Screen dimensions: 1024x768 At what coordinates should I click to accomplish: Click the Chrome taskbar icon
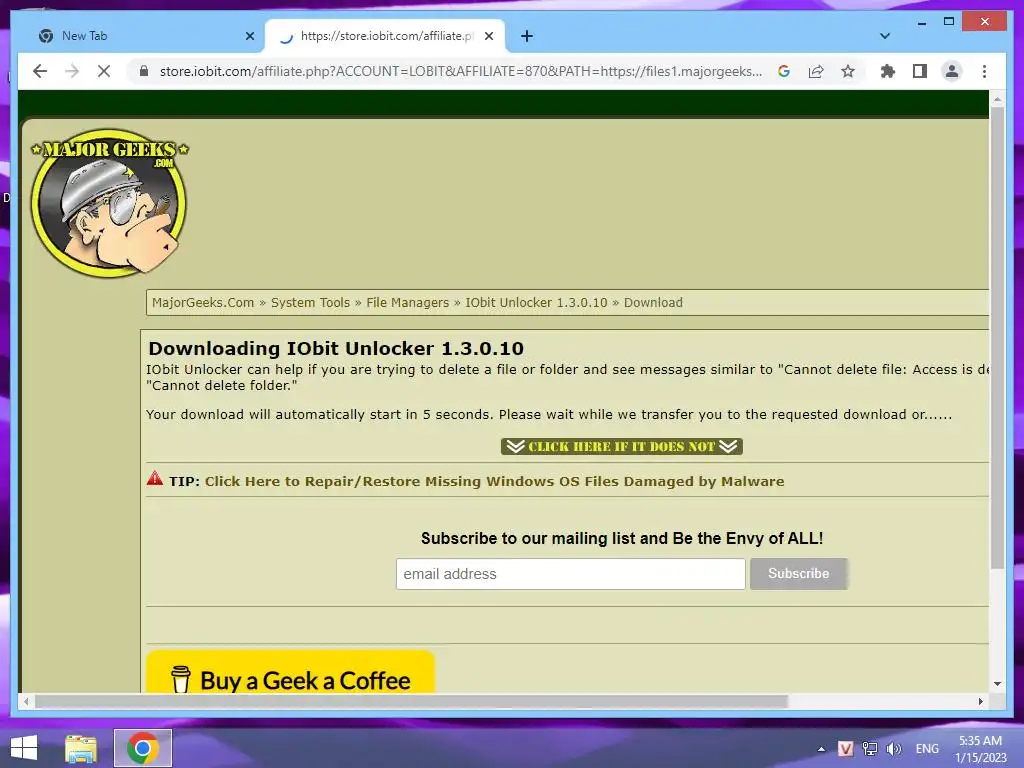click(x=143, y=748)
